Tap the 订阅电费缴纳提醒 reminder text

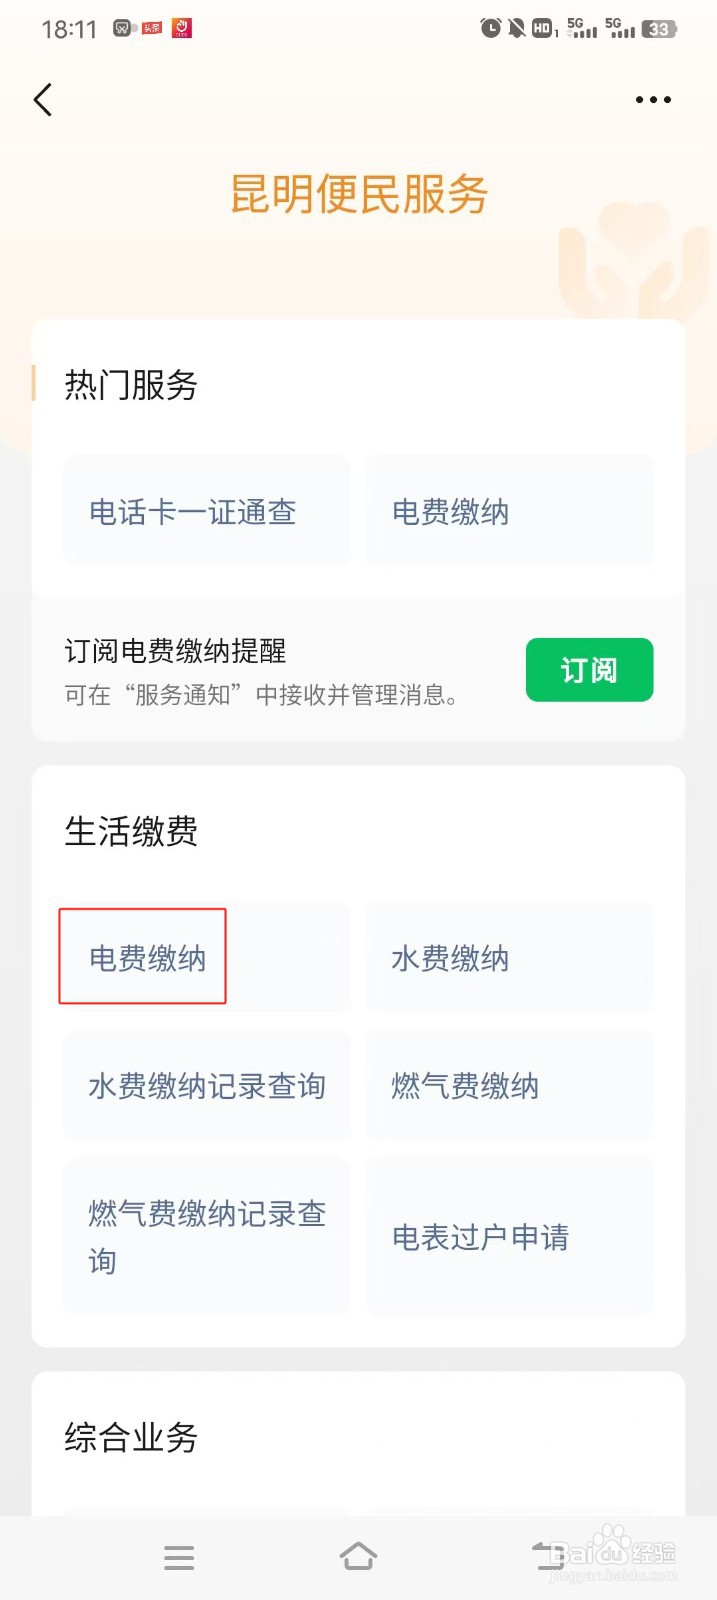tap(175, 651)
